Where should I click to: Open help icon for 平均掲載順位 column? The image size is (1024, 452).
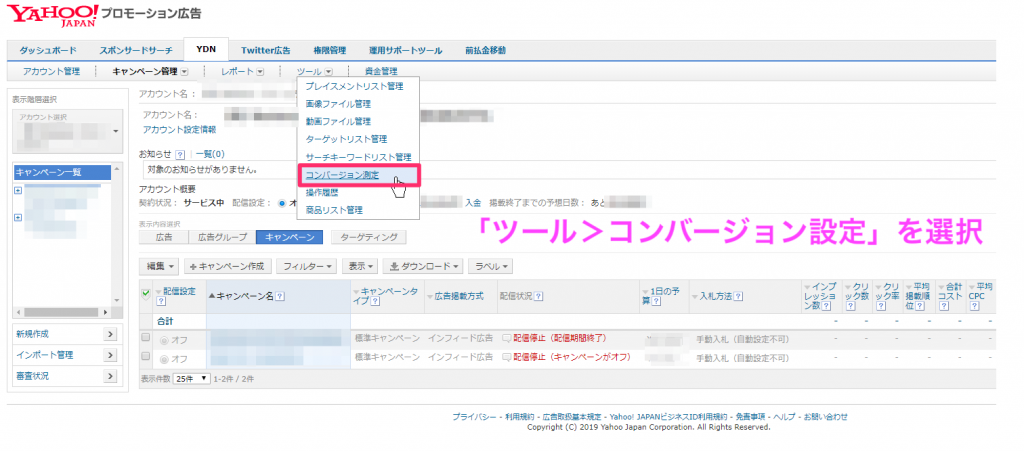click(921, 306)
